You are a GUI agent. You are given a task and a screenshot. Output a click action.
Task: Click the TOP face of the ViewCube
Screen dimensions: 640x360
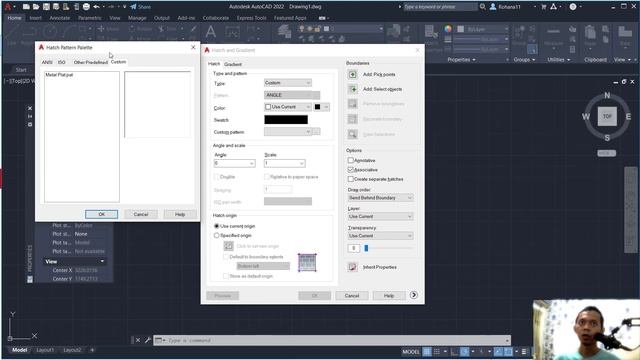[607, 116]
